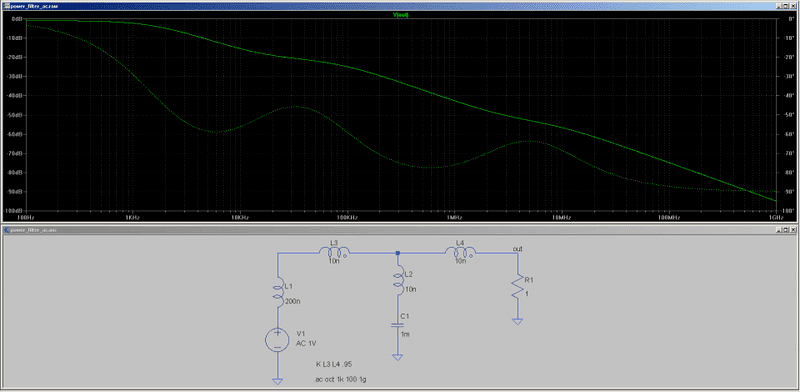Minimize the schematic window
This screenshot has height=392, width=800.
click(x=779, y=230)
